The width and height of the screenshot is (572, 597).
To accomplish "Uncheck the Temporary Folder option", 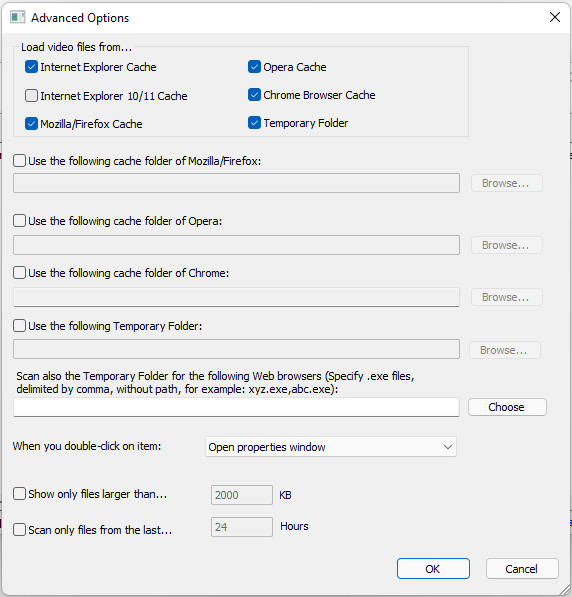I will pos(254,123).
